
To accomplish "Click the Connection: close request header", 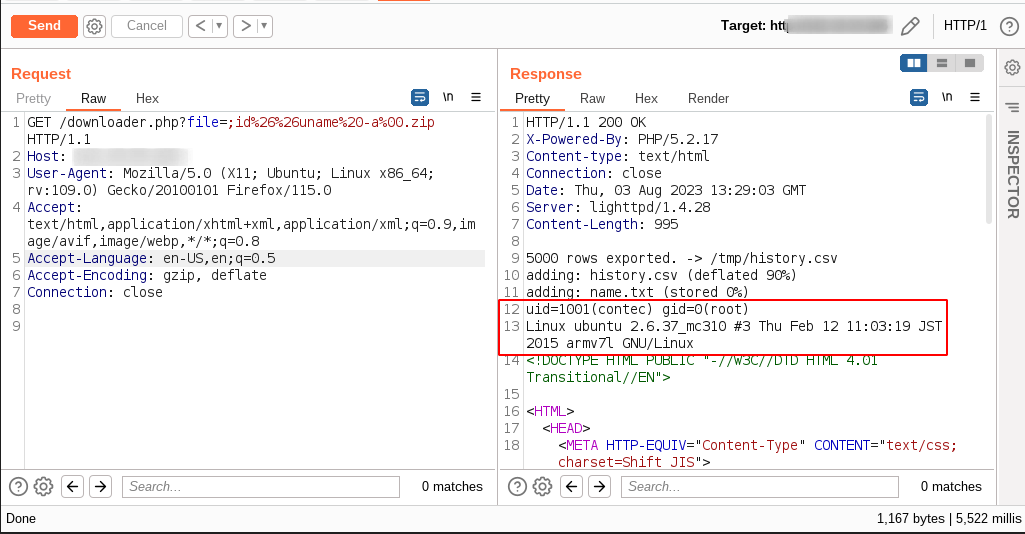I will click(95, 292).
